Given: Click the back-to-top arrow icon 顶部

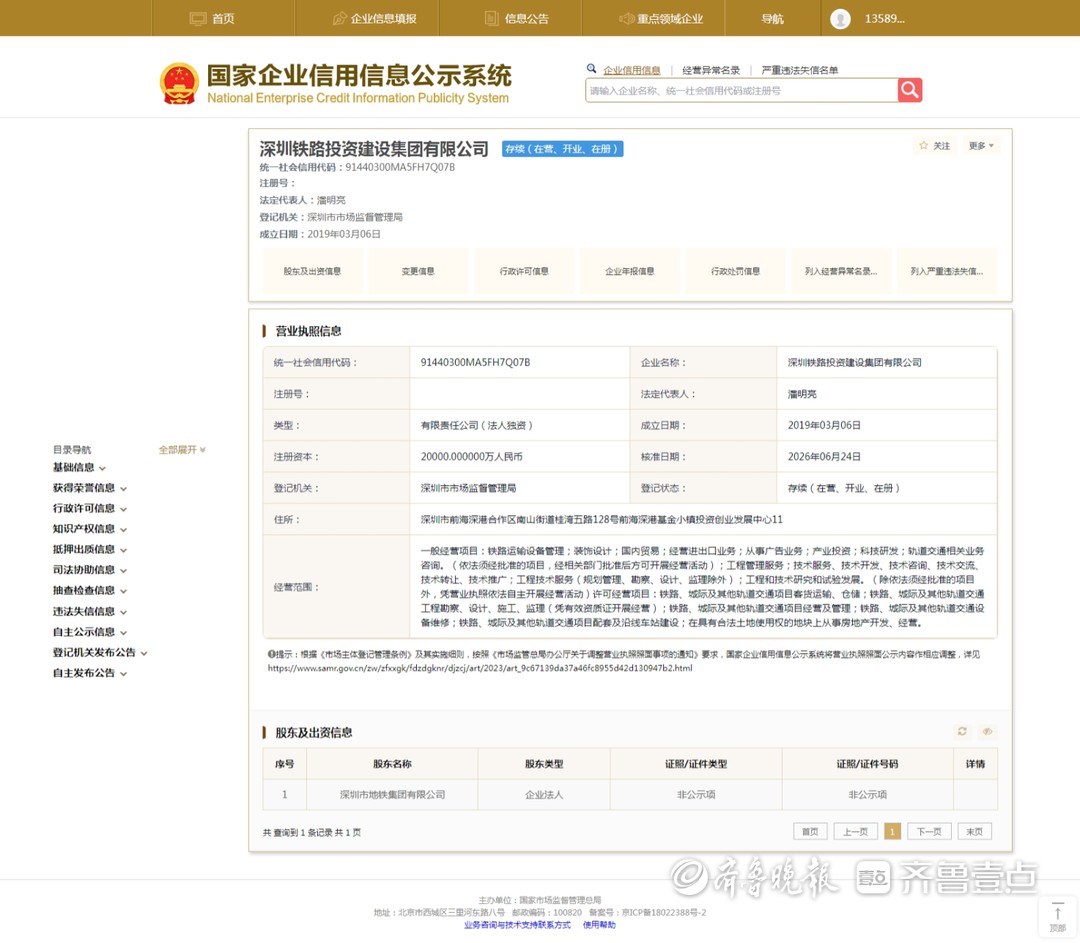Looking at the screenshot, I should point(1058,919).
